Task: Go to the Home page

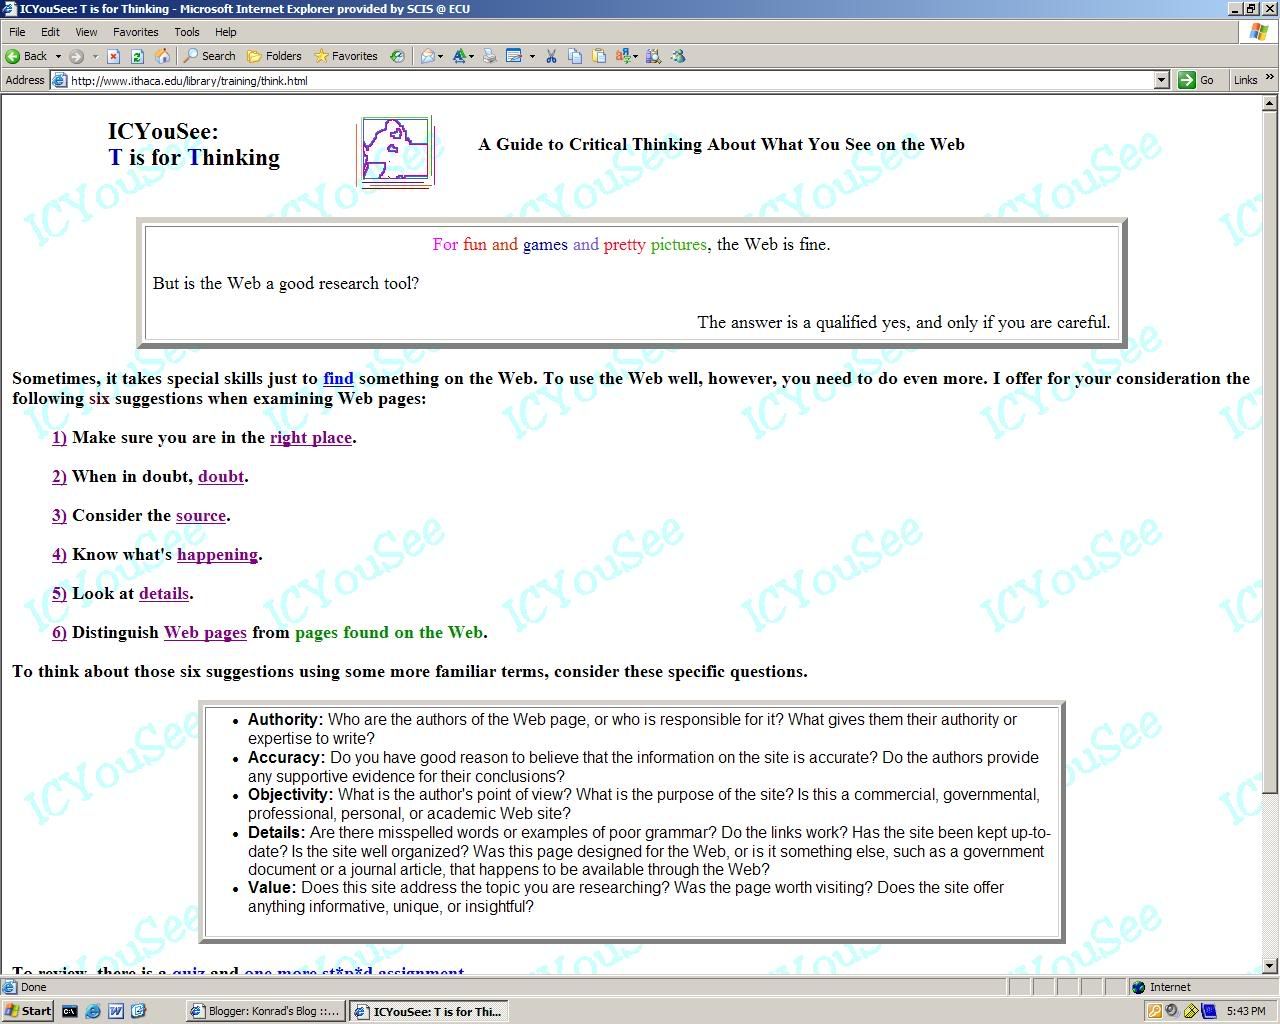Action: (162, 56)
